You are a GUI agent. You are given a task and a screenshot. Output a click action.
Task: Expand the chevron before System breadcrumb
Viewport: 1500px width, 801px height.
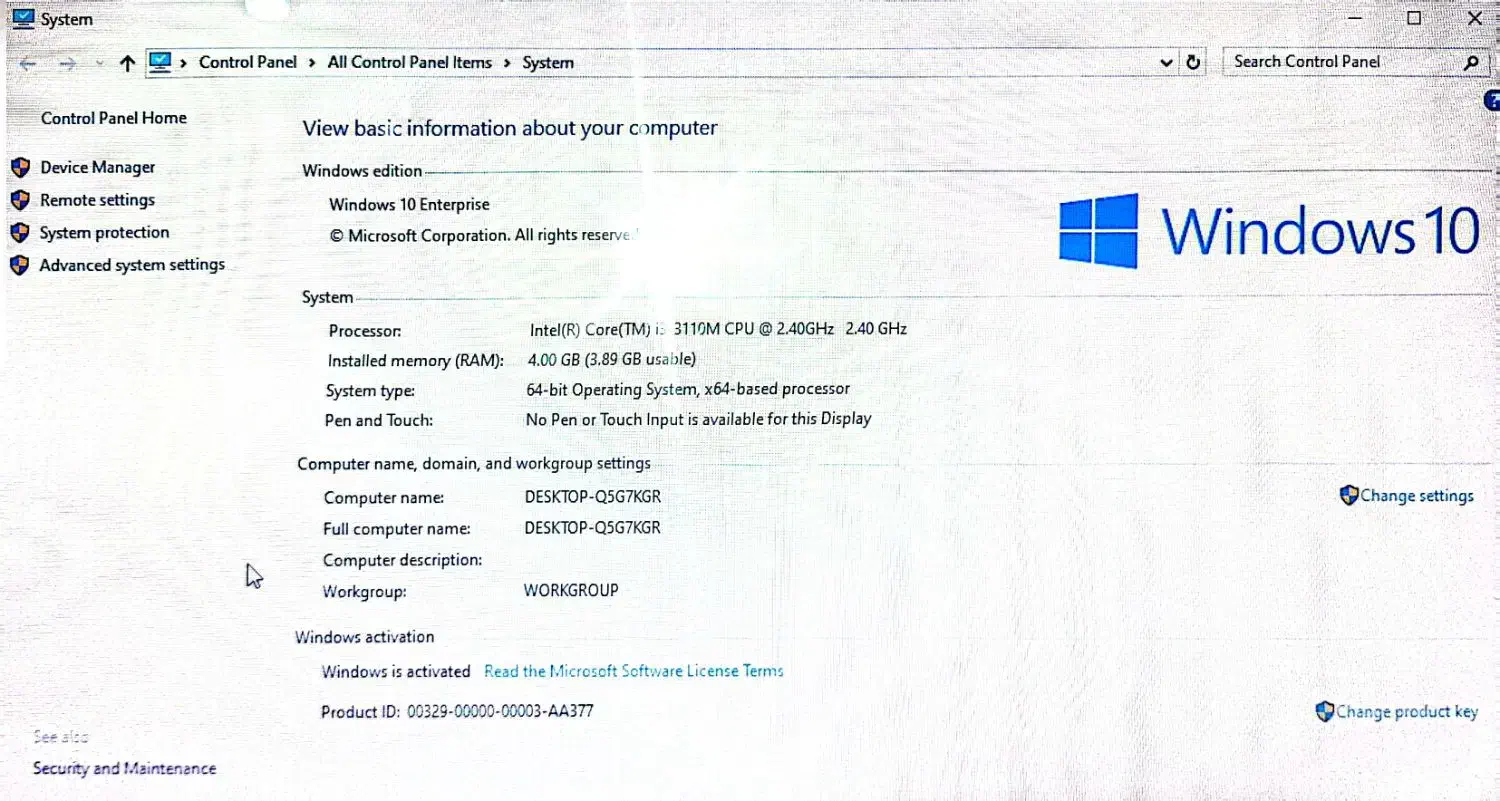(507, 63)
